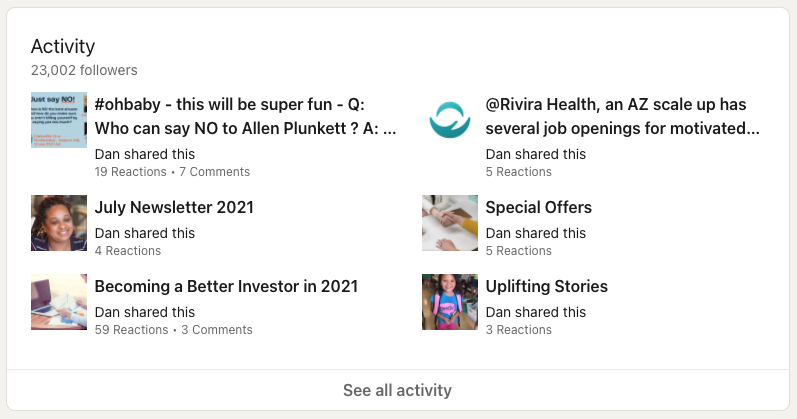Click the Activity section heading

click(63, 46)
